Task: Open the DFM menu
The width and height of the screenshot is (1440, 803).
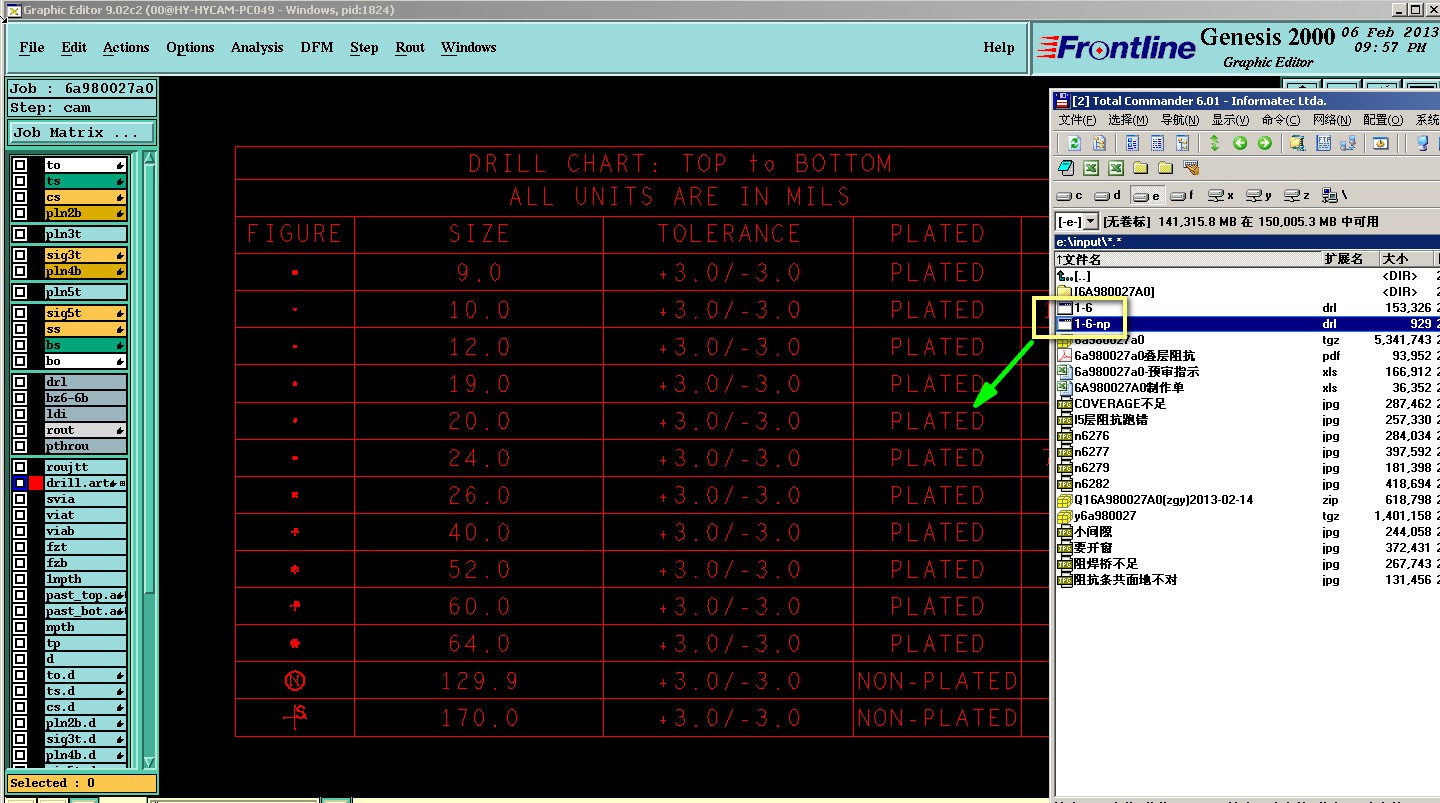Action: click(x=317, y=47)
